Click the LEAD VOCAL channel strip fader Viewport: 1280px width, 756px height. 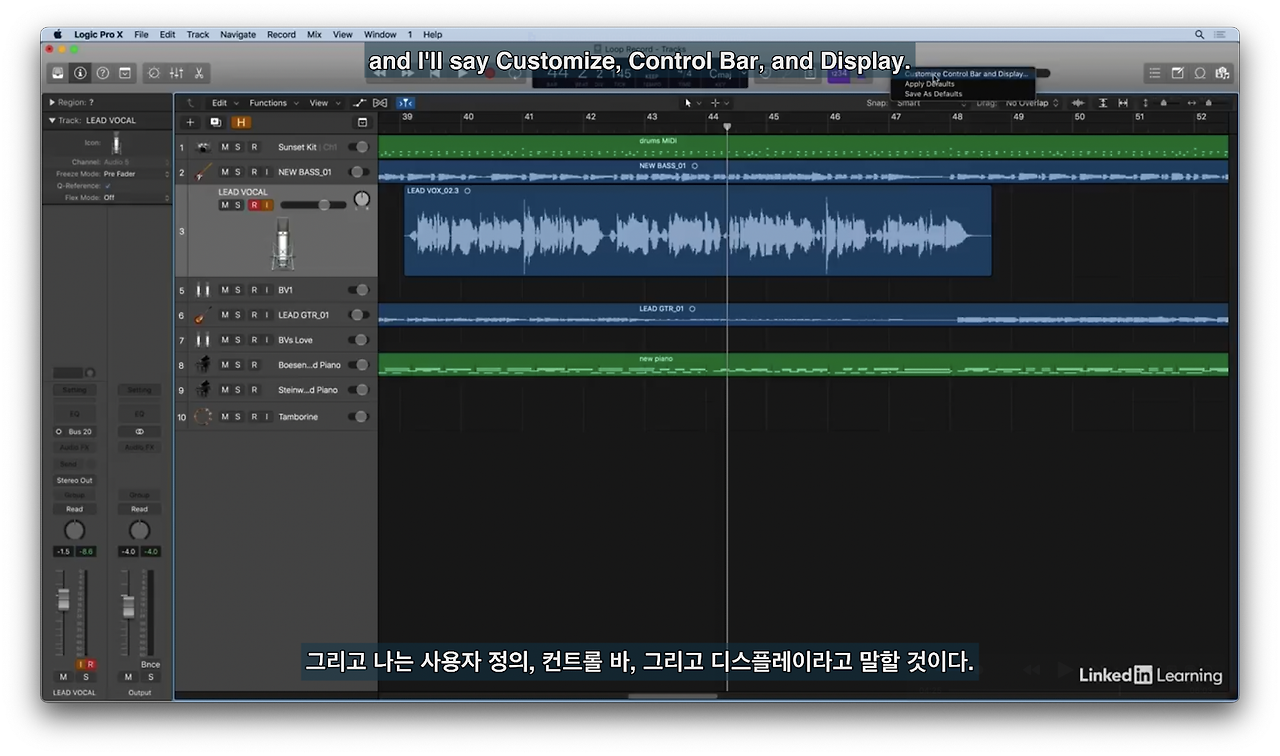64,600
